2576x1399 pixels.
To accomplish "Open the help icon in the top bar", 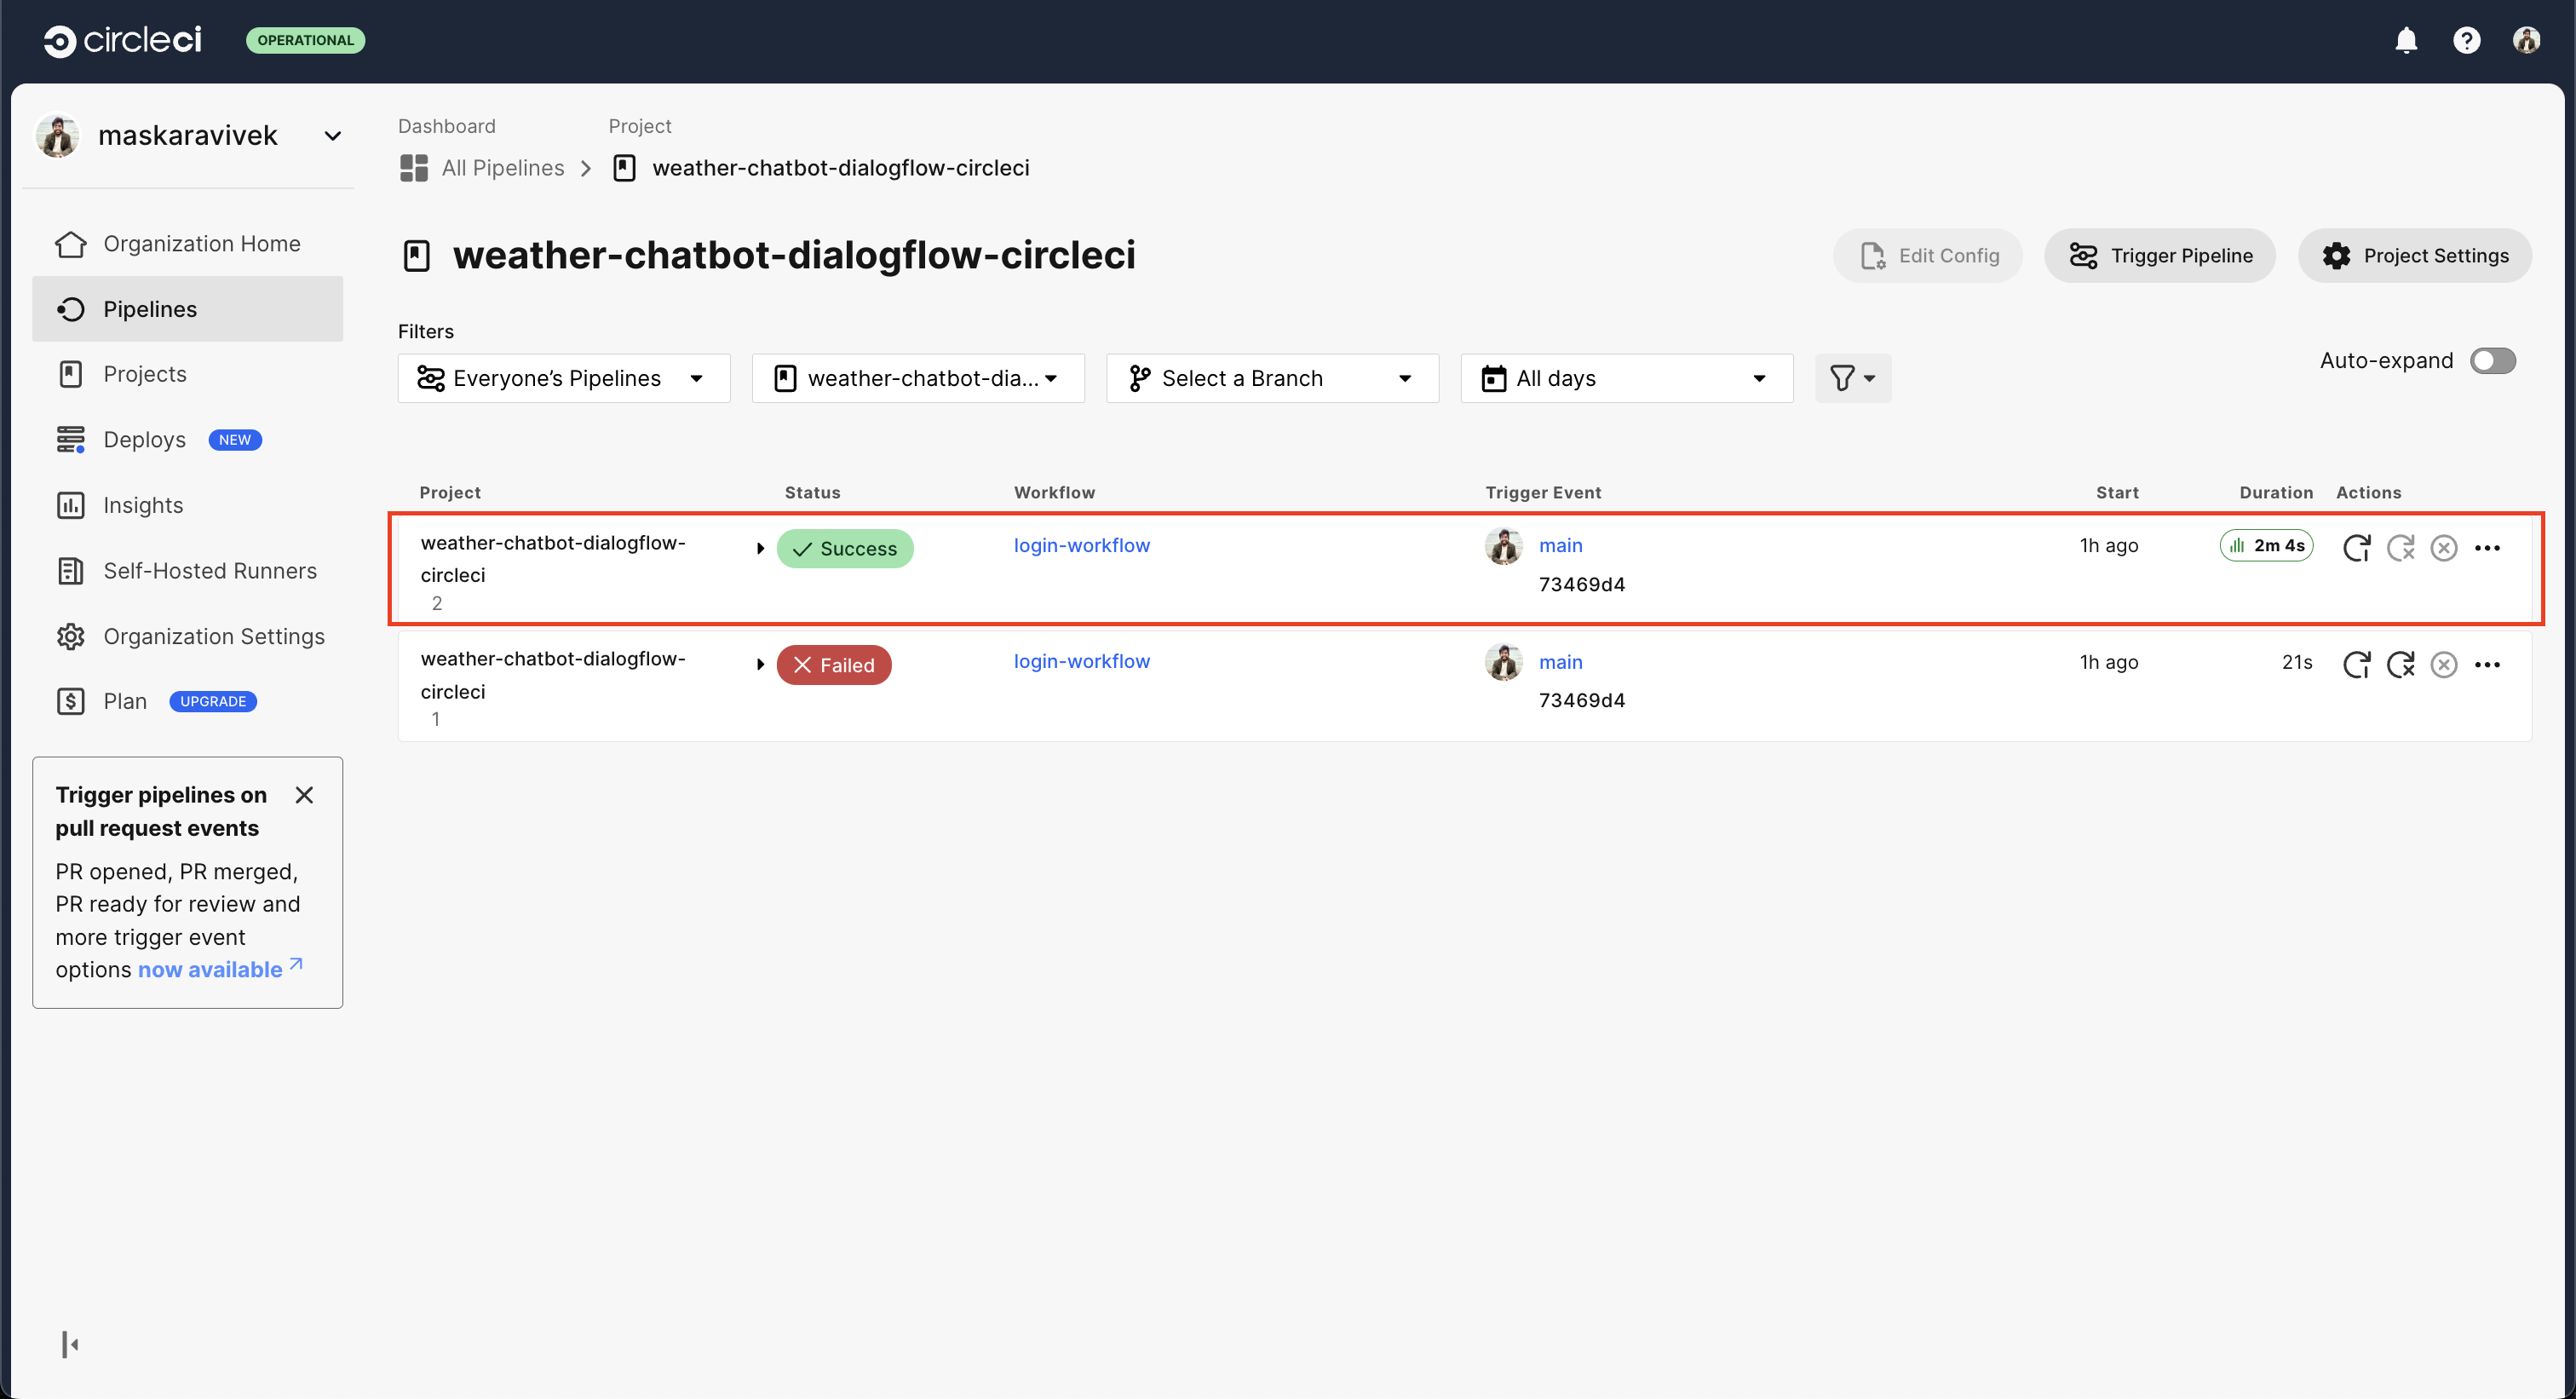I will 2467,40.
